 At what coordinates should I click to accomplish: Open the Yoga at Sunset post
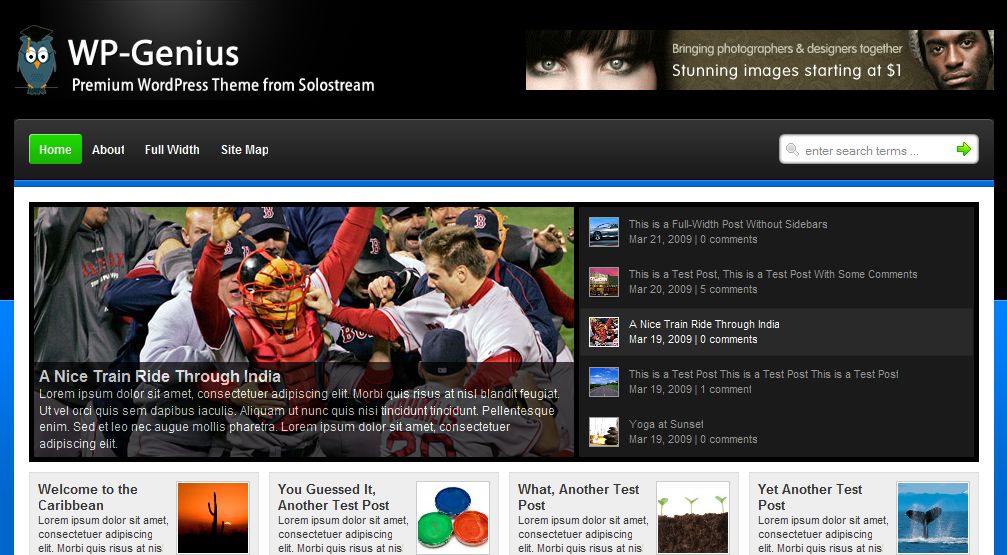[x=666, y=425]
